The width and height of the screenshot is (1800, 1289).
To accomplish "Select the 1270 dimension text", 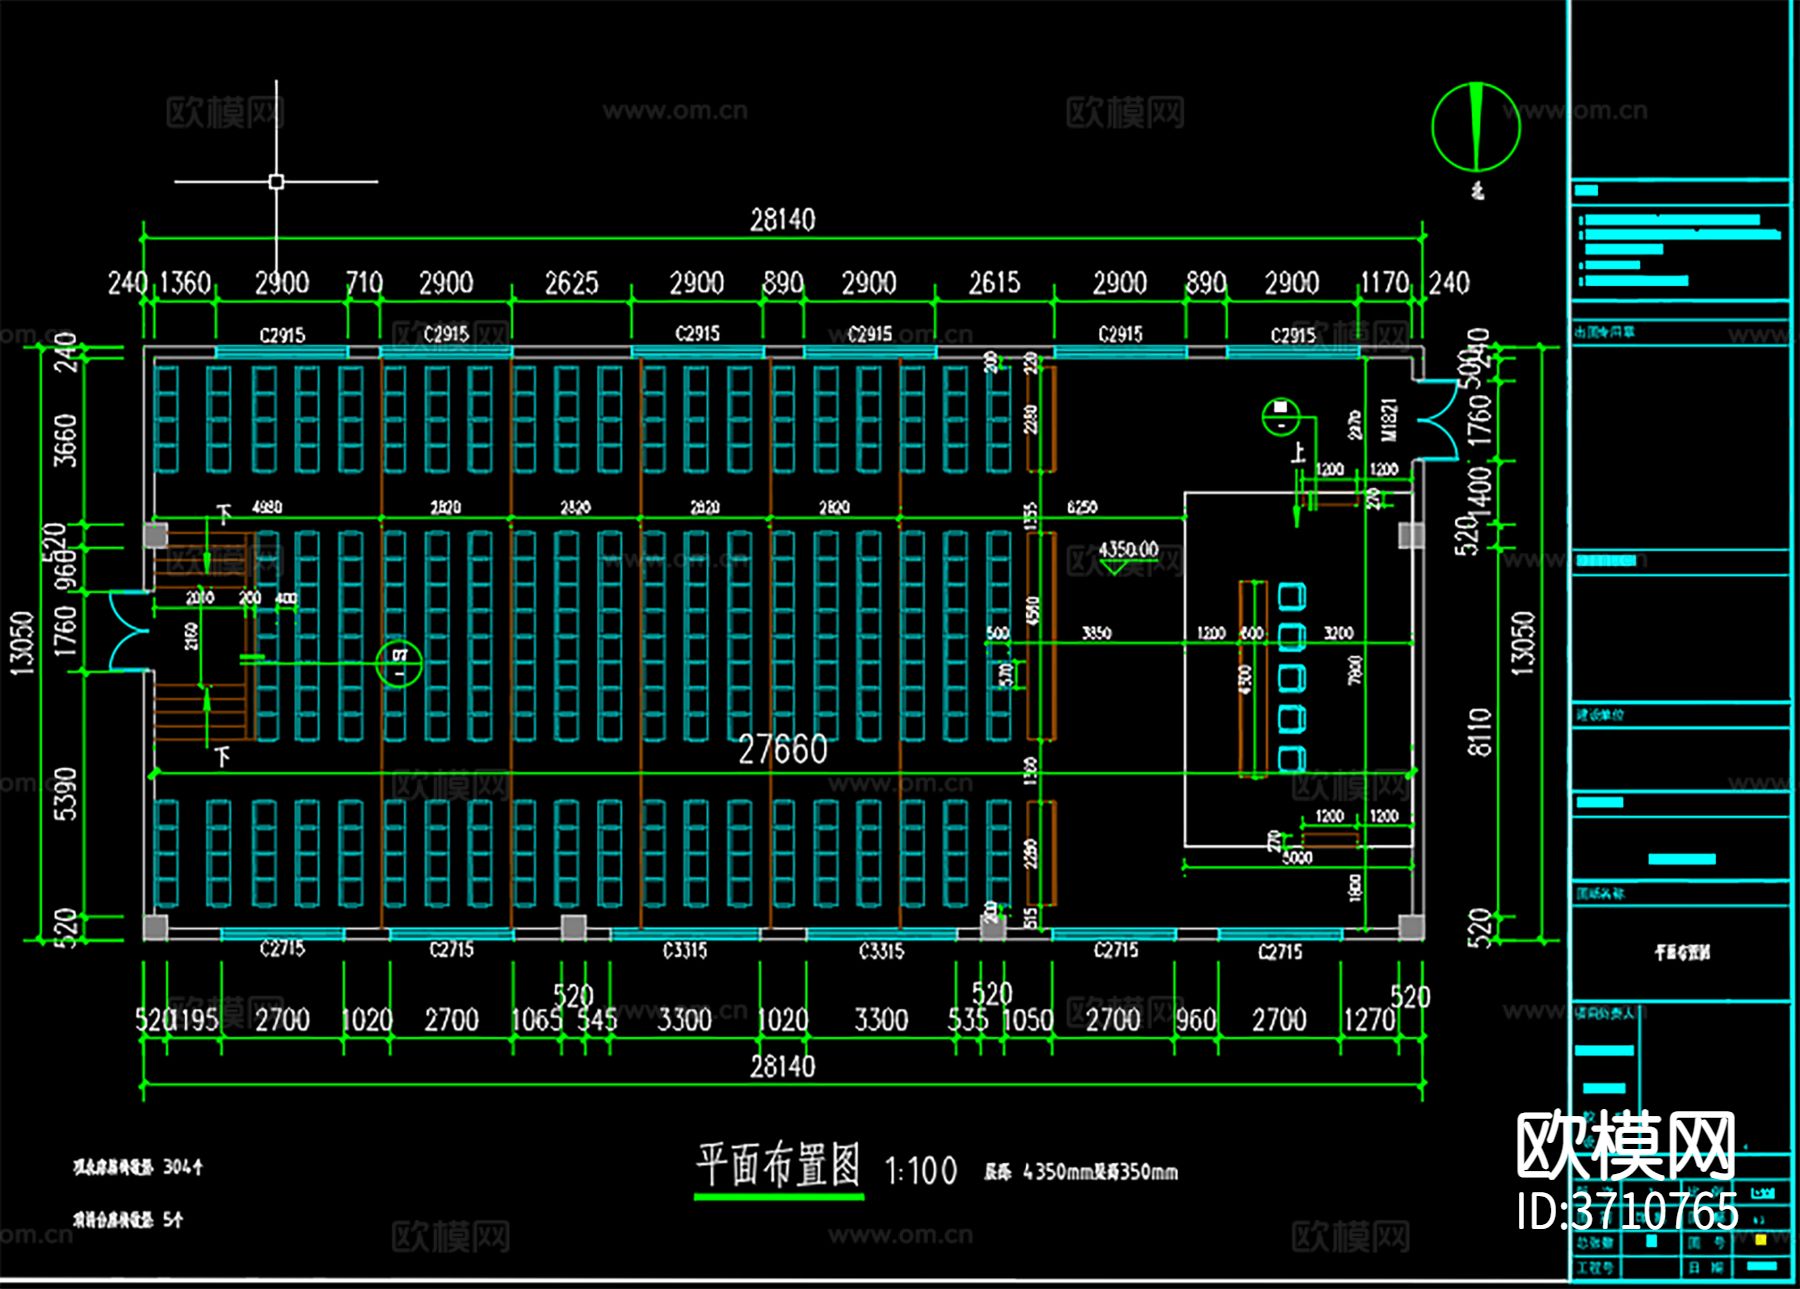I will (x=1368, y=1020).
